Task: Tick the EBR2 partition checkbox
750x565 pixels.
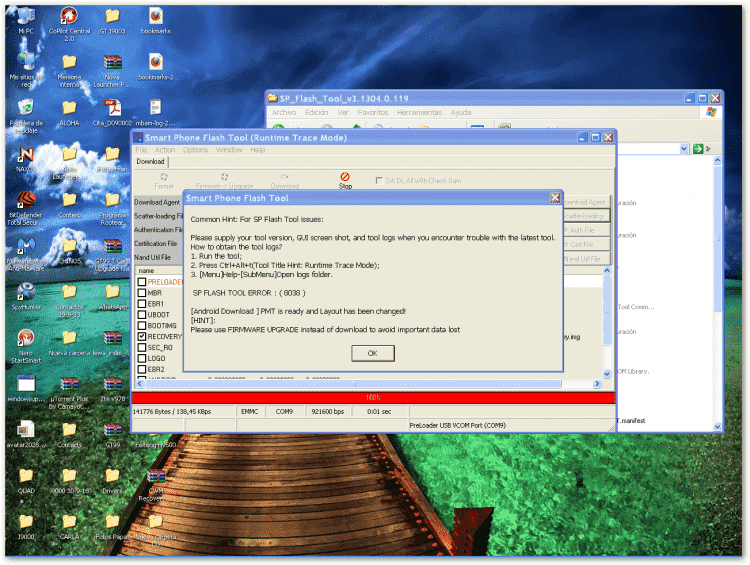Action: 142,369
